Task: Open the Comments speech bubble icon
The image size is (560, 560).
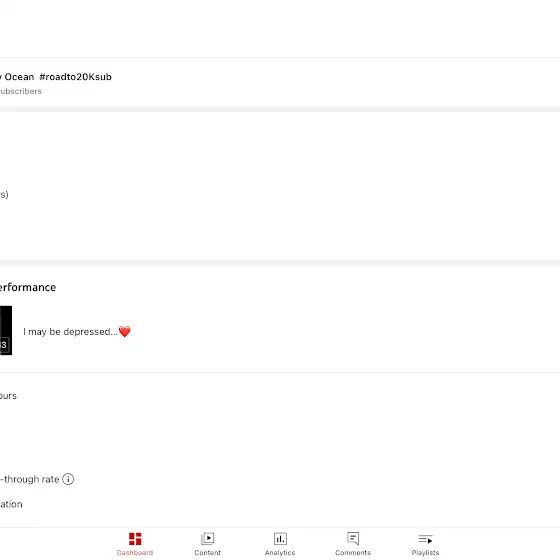Action: coord(353,539)
